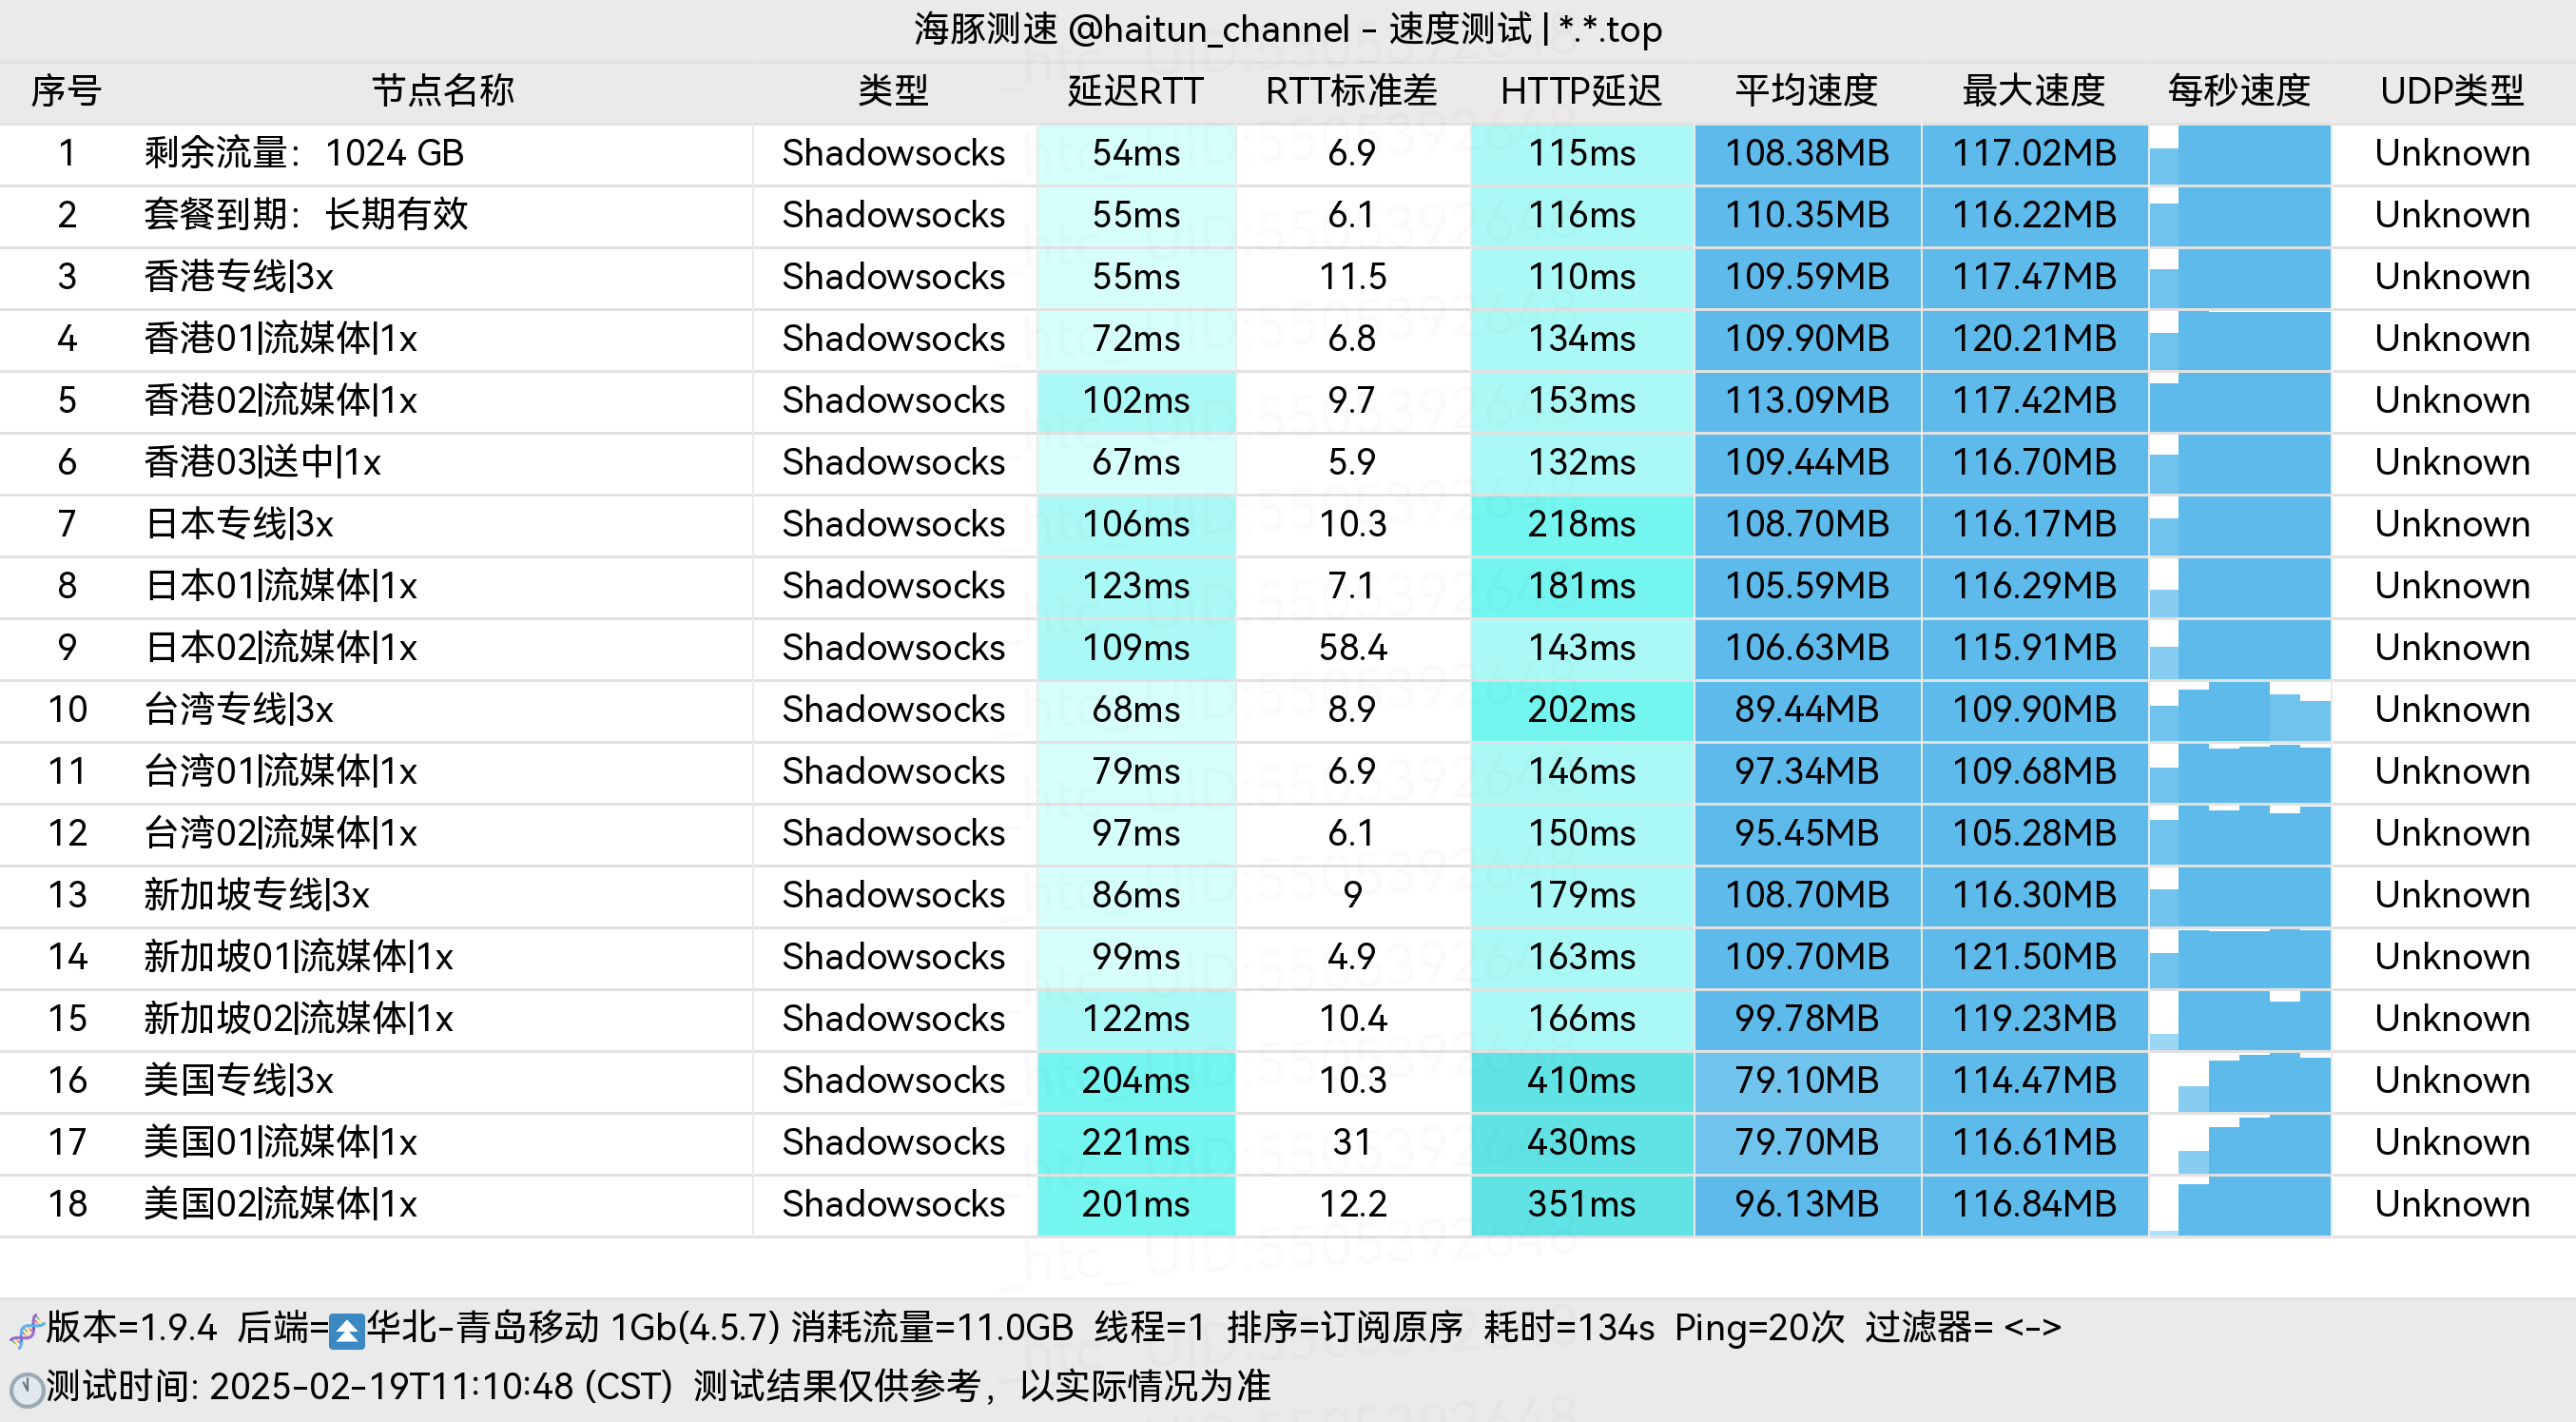Select the 类型 column header
The height and width of the screenshot is (1422, 2576).
[893, 91]
